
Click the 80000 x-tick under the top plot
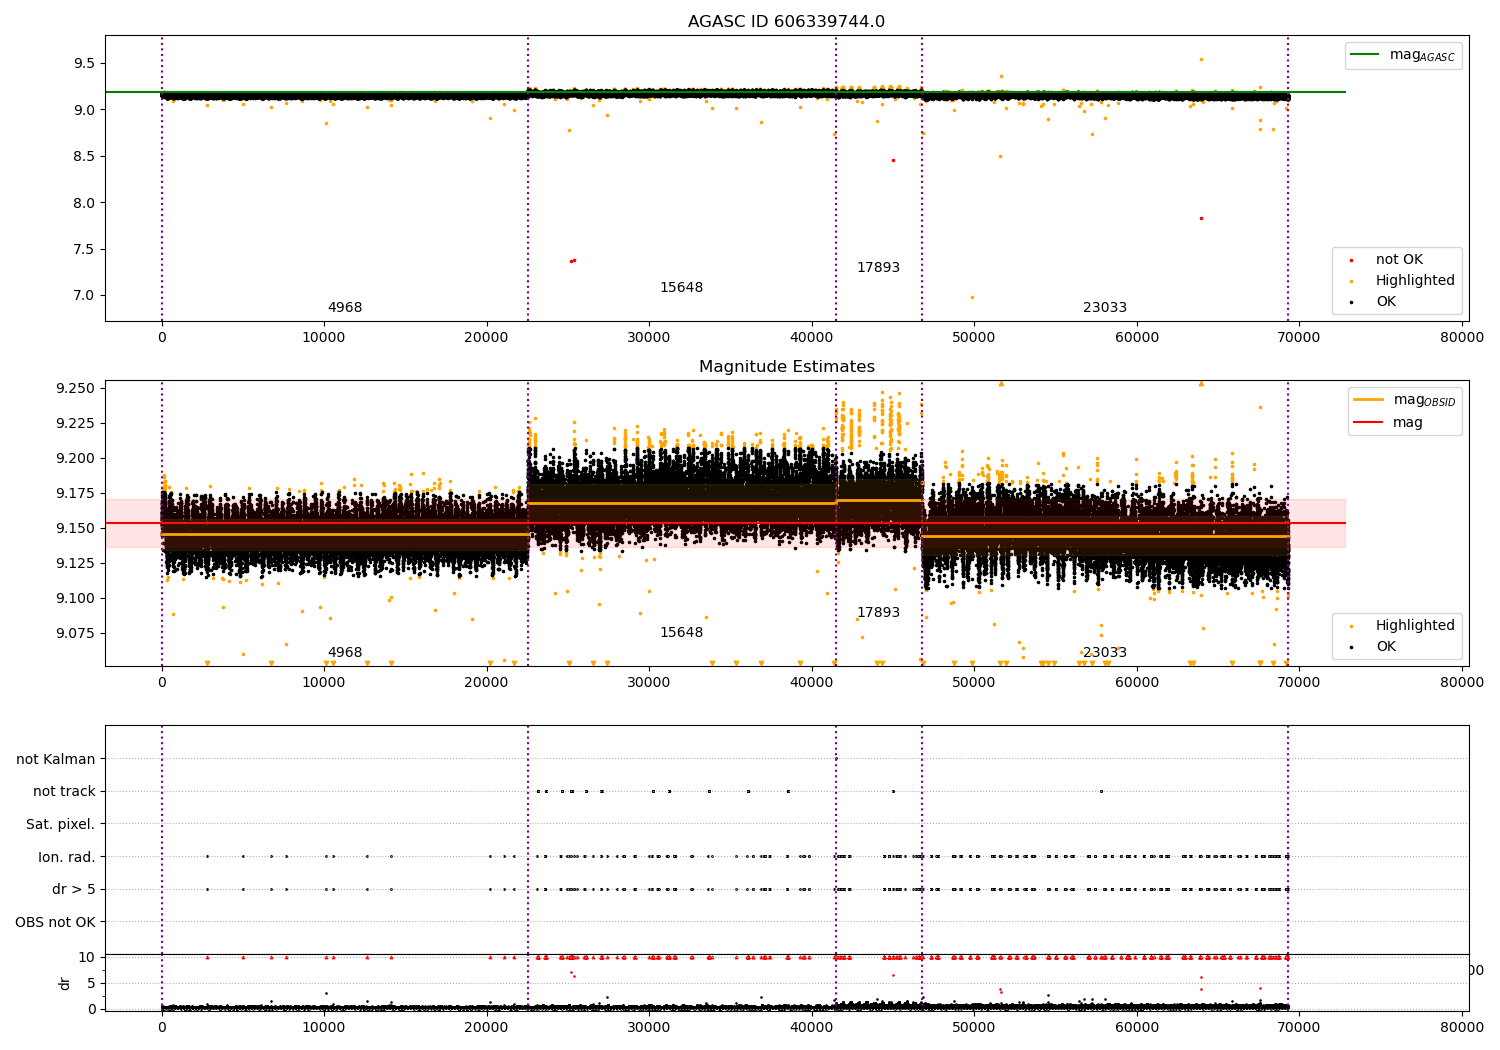click(1462, 338)
